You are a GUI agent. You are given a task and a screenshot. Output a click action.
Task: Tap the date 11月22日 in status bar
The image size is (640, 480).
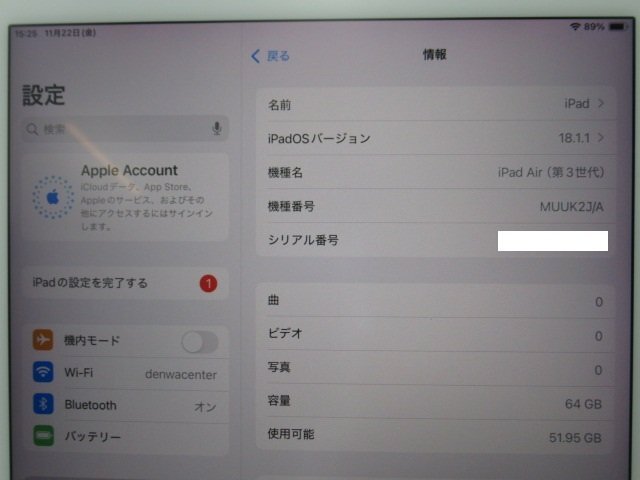[x=70, y=33]
